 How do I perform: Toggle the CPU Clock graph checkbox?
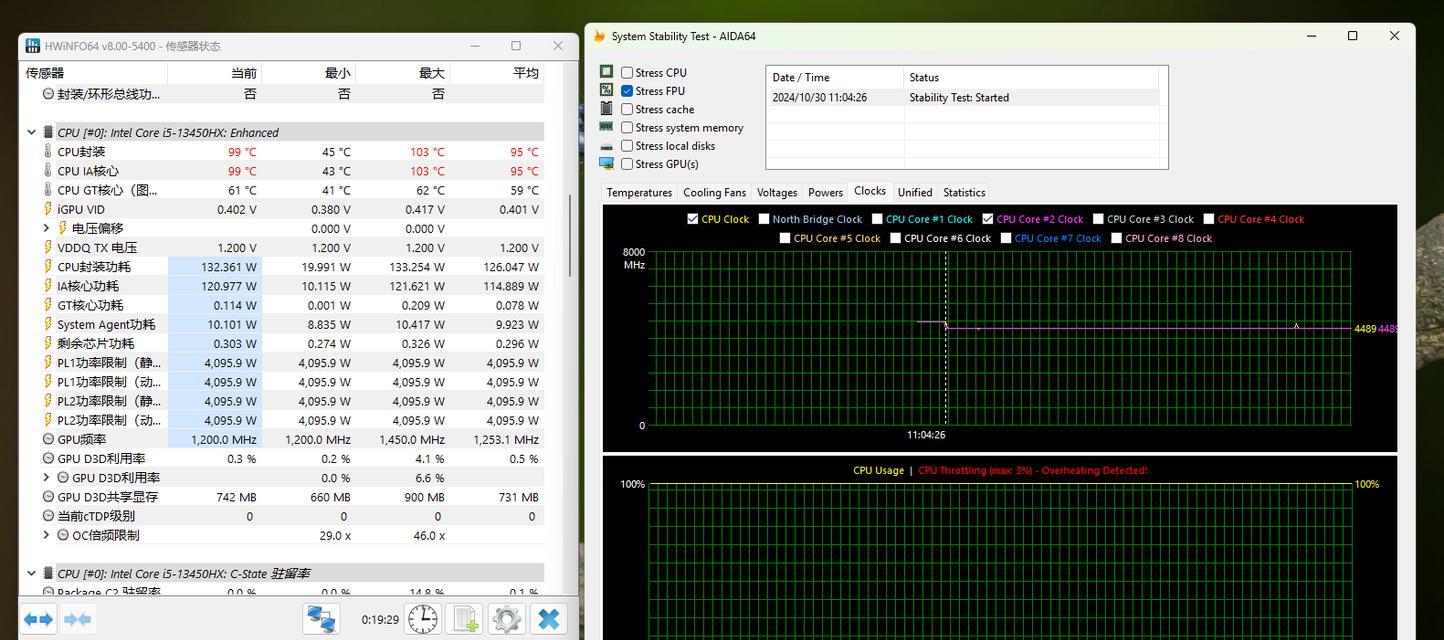pyautogui.click(x=693, y=219)
